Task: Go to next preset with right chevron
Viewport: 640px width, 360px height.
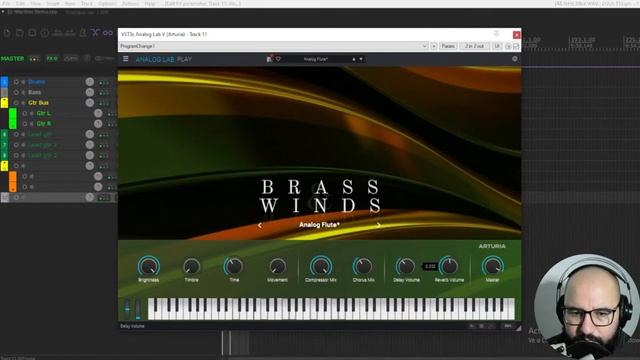Action: (x=378, y=225)
